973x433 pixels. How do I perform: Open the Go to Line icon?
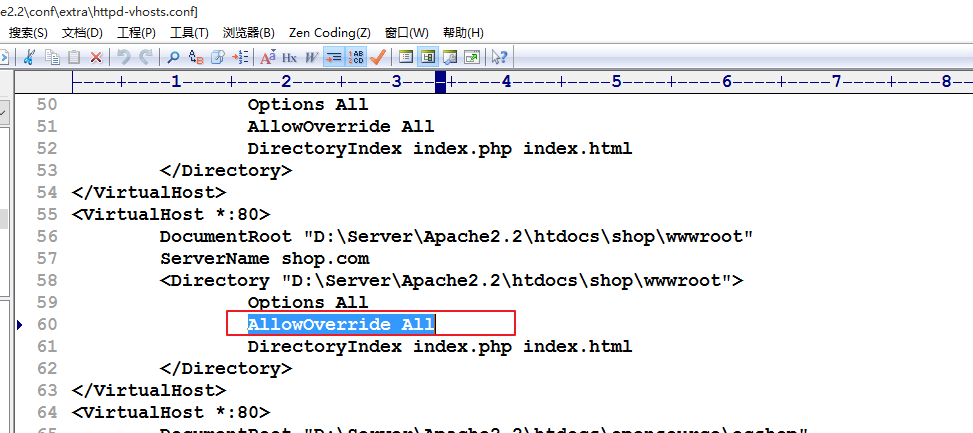[x=240, y=57]
